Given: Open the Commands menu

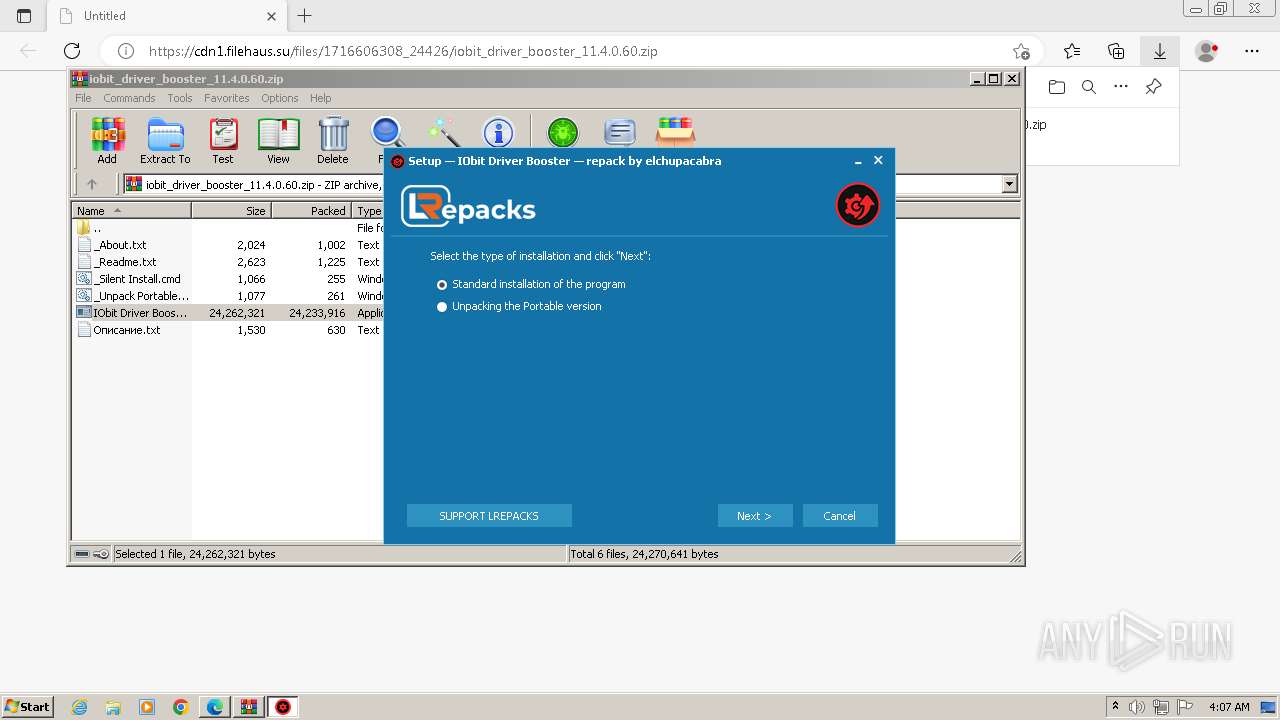Looking at the screenshot, I should pyautogui.click(x=129, y=98).
